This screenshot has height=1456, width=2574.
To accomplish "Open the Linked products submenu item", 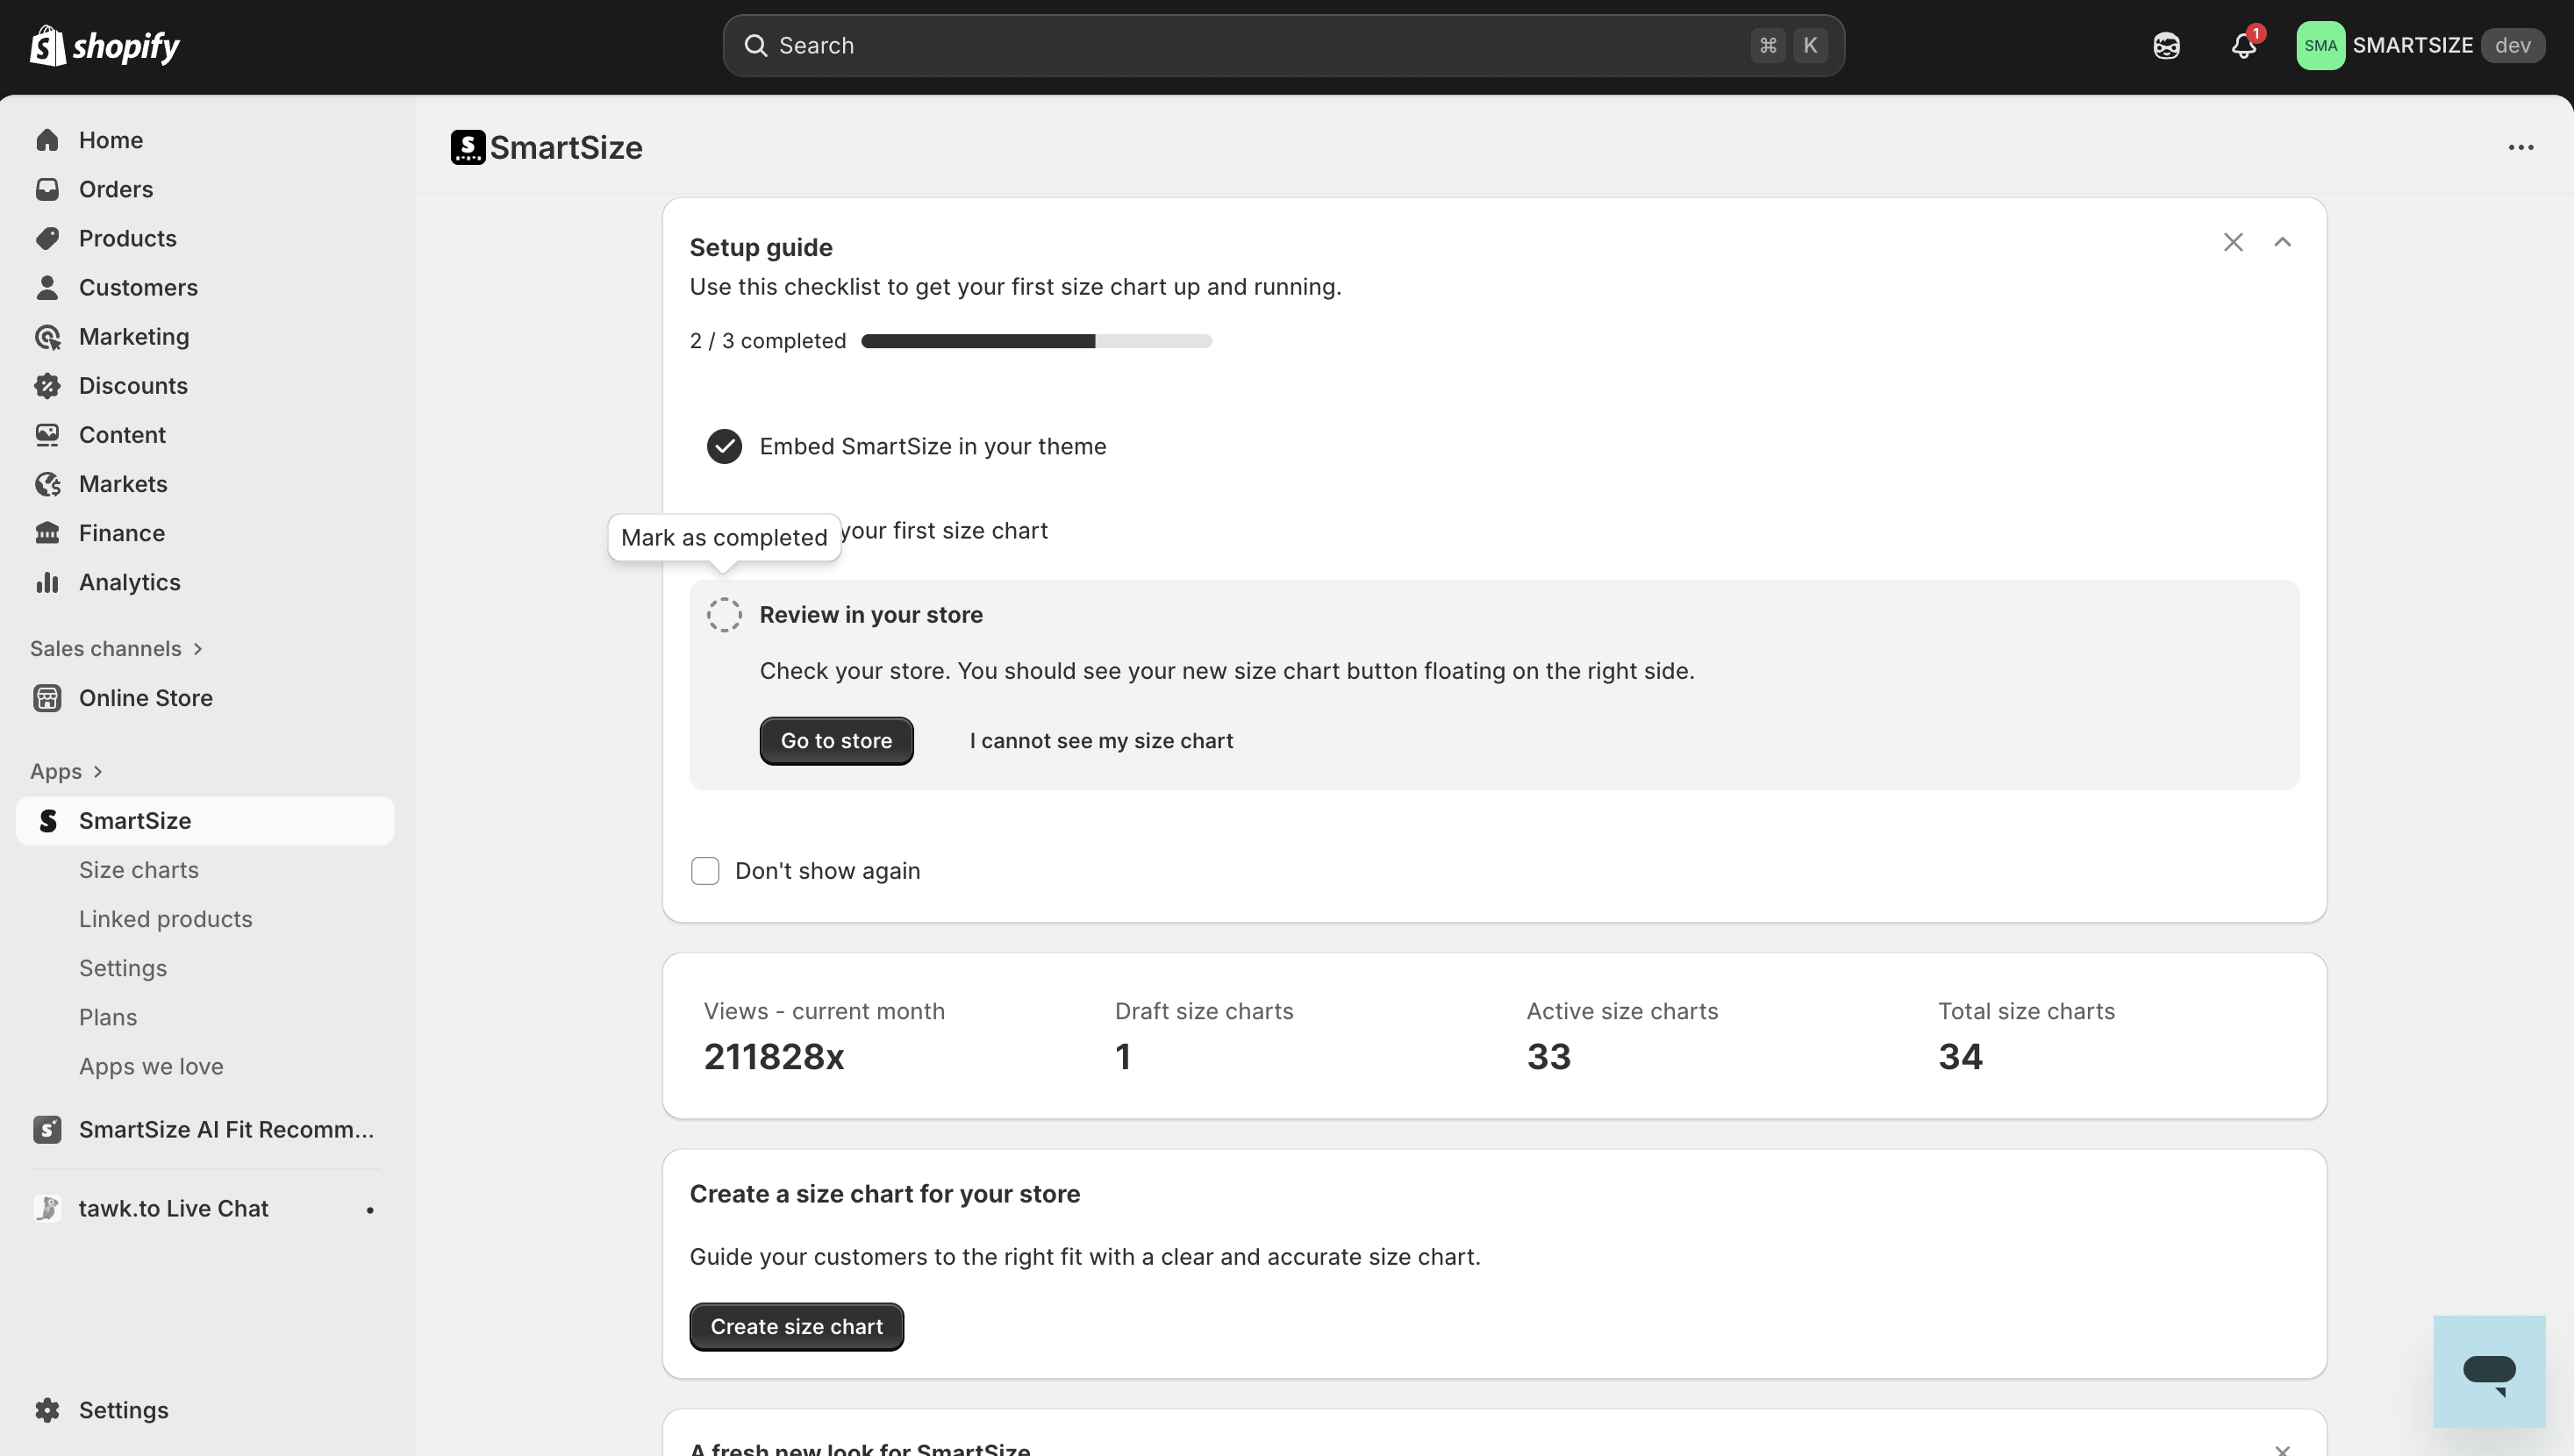I will coord(166,919).
